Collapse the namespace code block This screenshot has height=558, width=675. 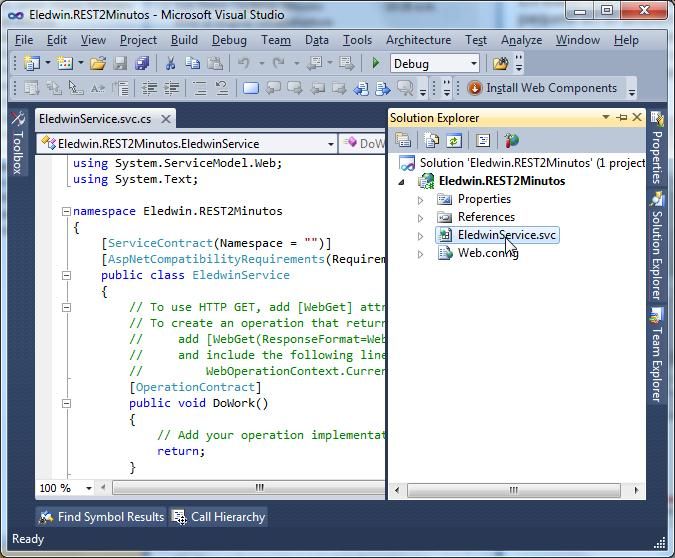pos(66,211)
